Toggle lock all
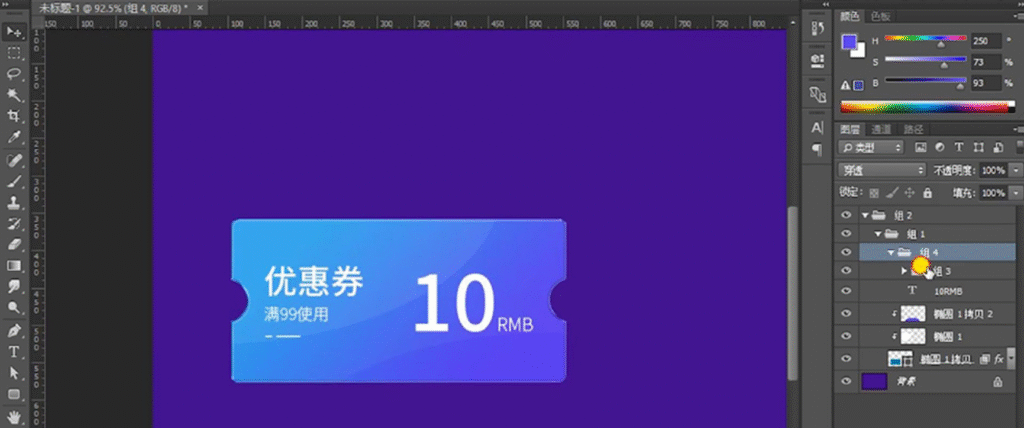Image resolution: width=1024 pixels, height=428 pixels. click(x=927, y=193)
